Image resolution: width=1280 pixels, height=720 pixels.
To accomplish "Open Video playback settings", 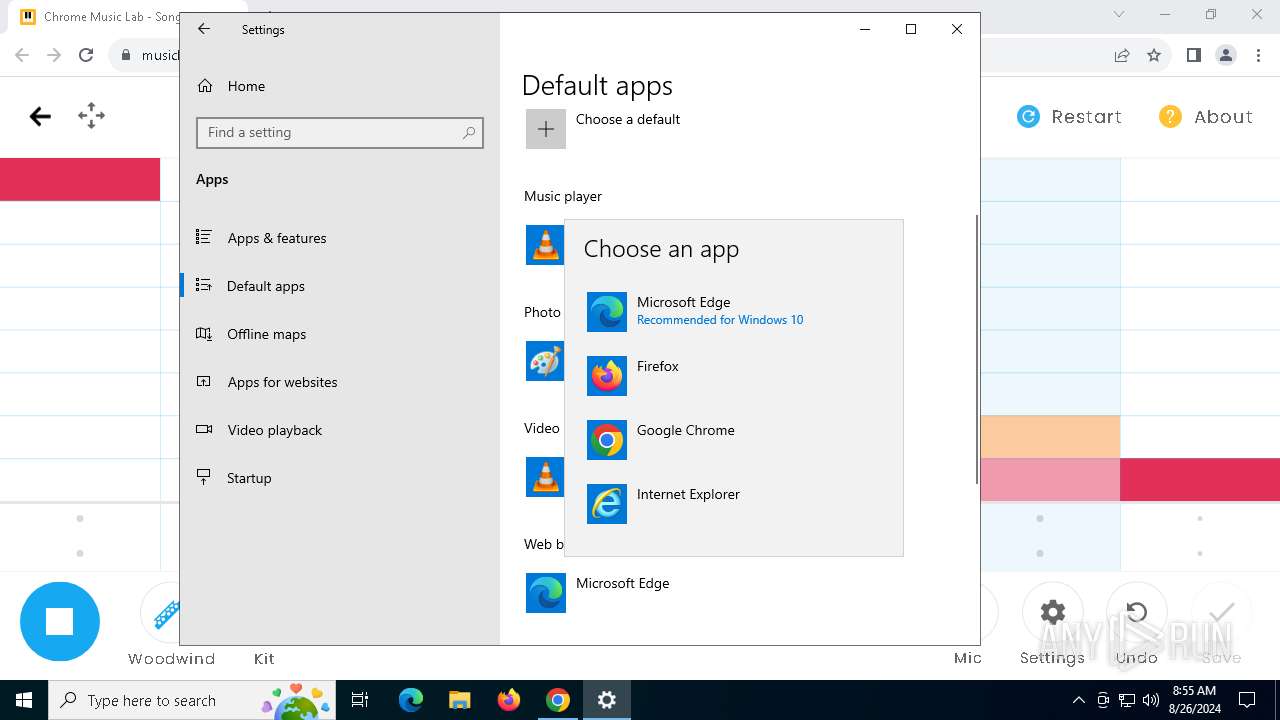I will point(340,430).
